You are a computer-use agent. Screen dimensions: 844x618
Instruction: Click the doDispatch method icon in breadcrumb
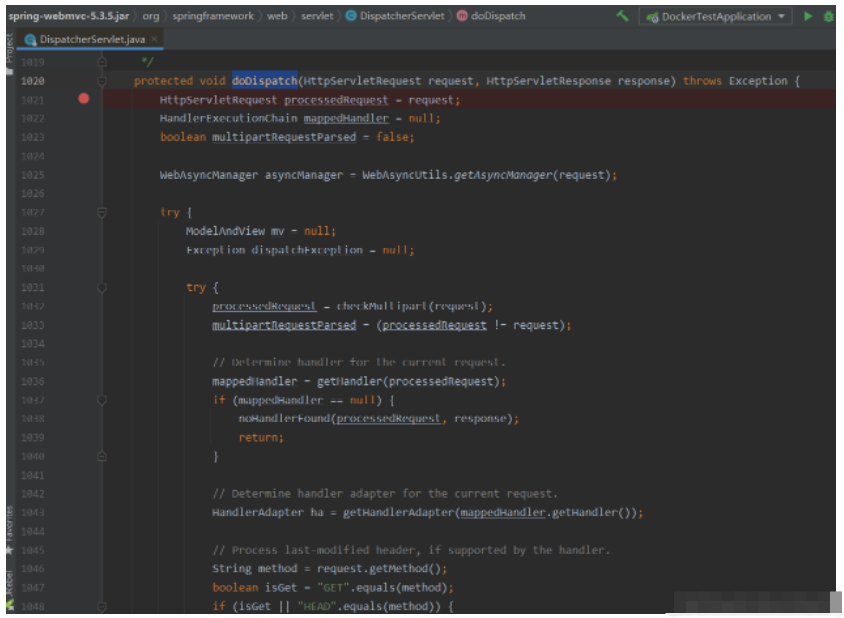point(462,16)
